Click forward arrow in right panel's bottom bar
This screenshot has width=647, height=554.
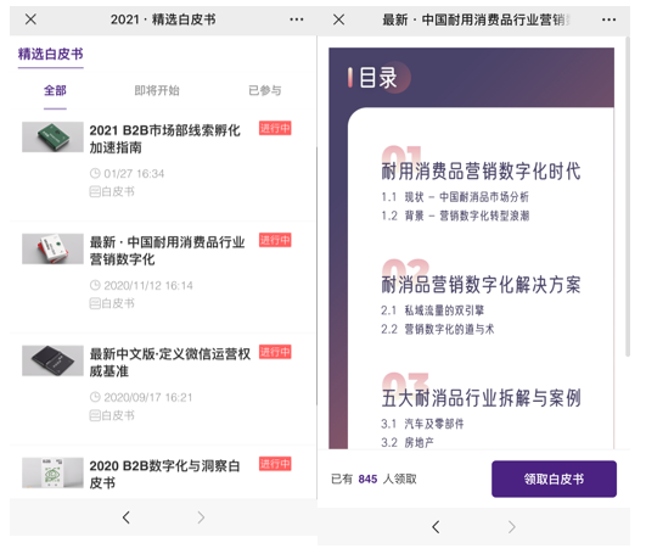[511, 526]
